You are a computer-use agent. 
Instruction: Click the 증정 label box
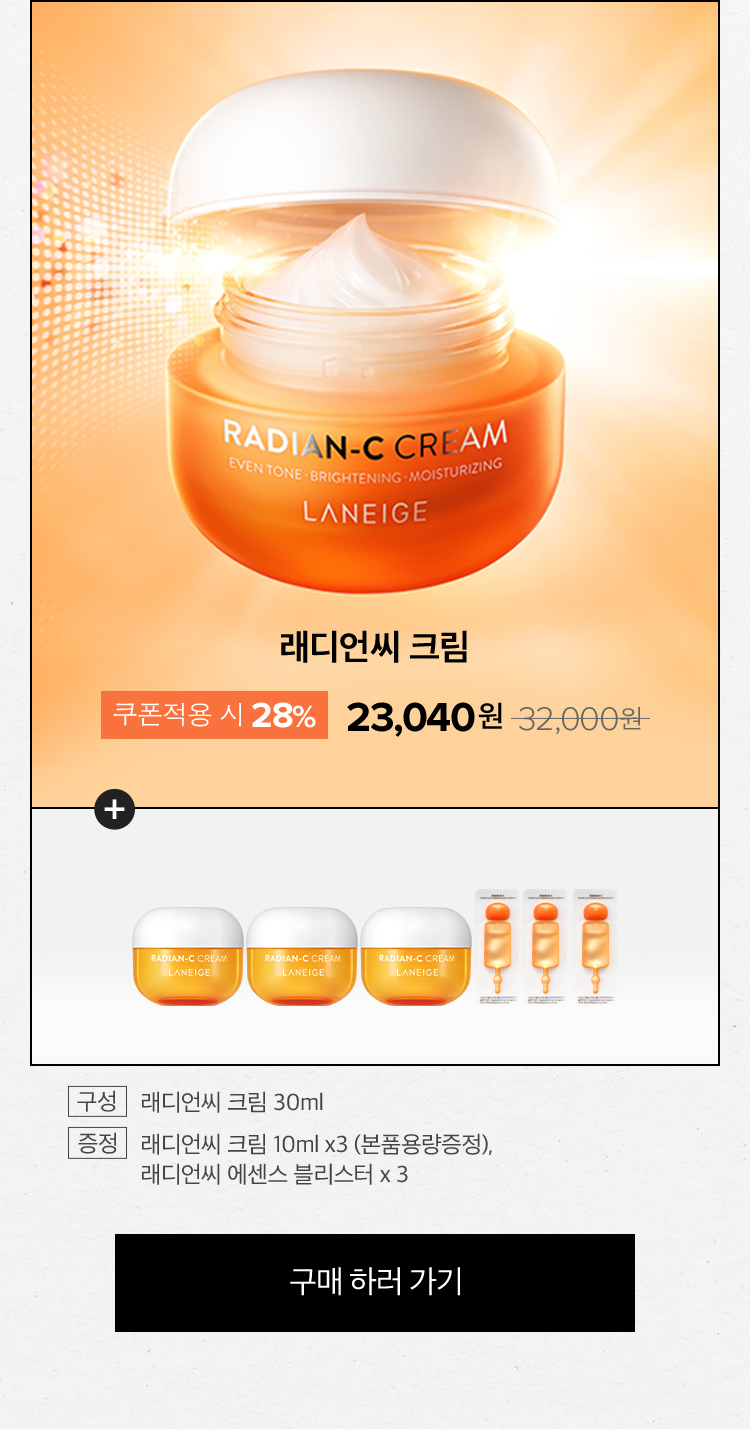[x=97, y=1143]
